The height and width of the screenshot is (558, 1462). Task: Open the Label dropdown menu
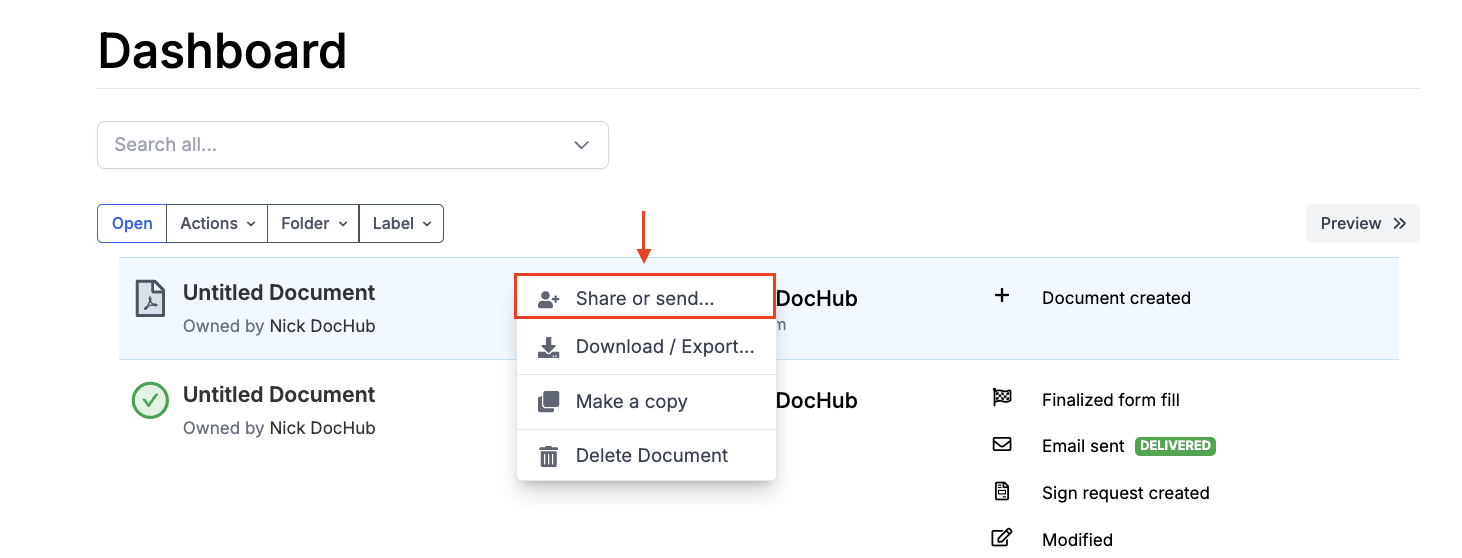click(401, 224)
